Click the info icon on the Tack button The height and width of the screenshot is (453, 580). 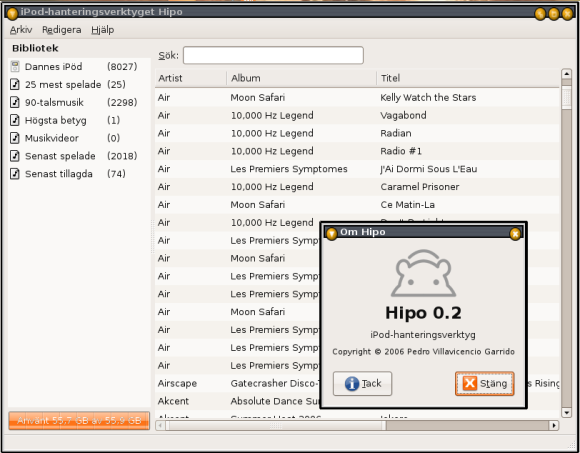(x=352, y=383)
